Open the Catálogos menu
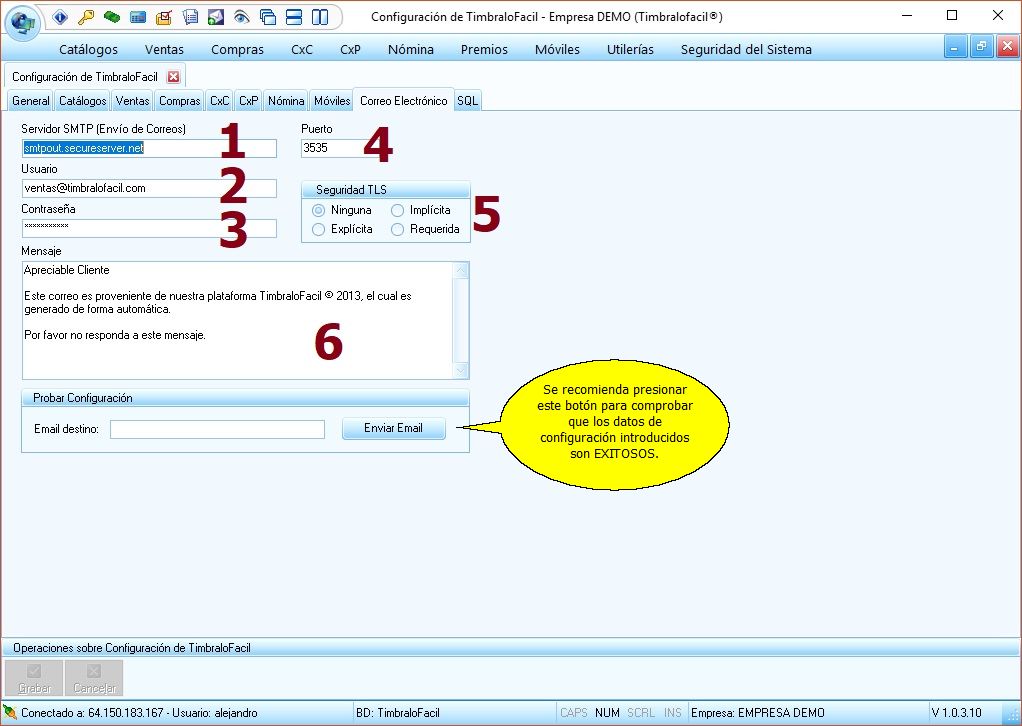 point(89,50)
